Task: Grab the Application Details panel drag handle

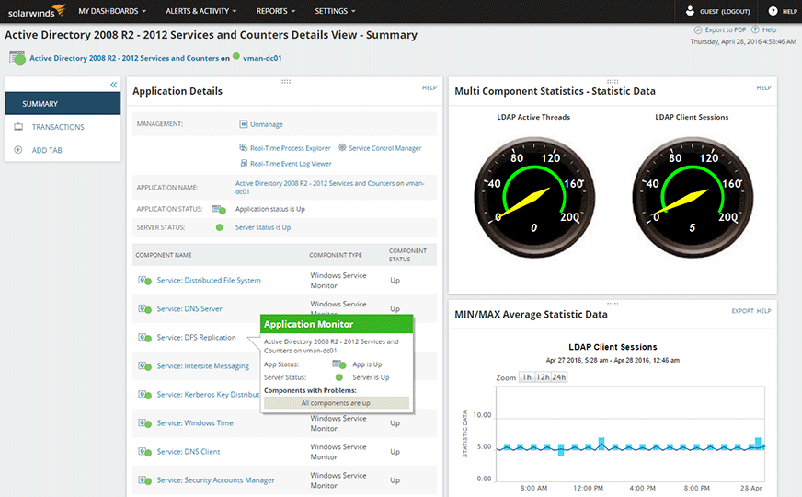Action: 286,81
